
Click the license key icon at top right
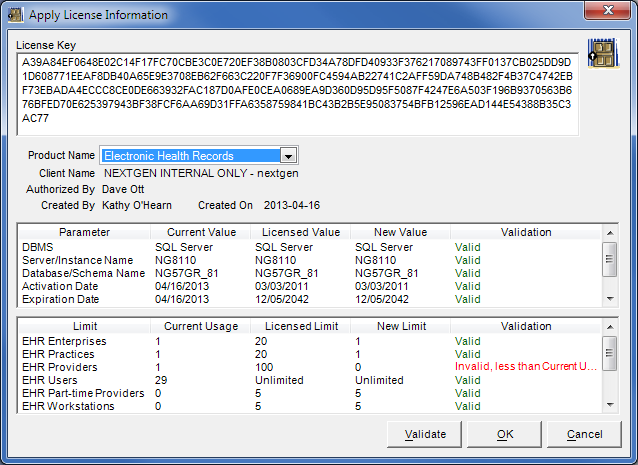point(603,54)
